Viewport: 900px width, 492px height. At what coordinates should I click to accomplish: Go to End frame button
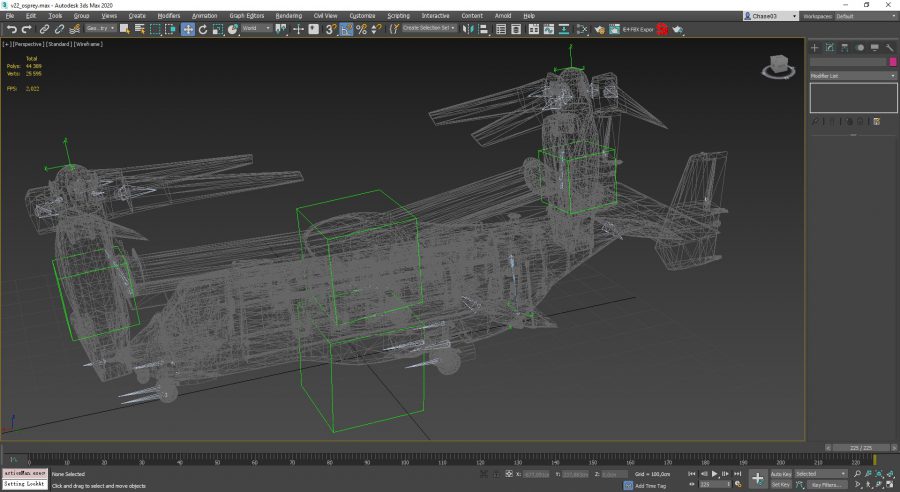pos(738,474)
